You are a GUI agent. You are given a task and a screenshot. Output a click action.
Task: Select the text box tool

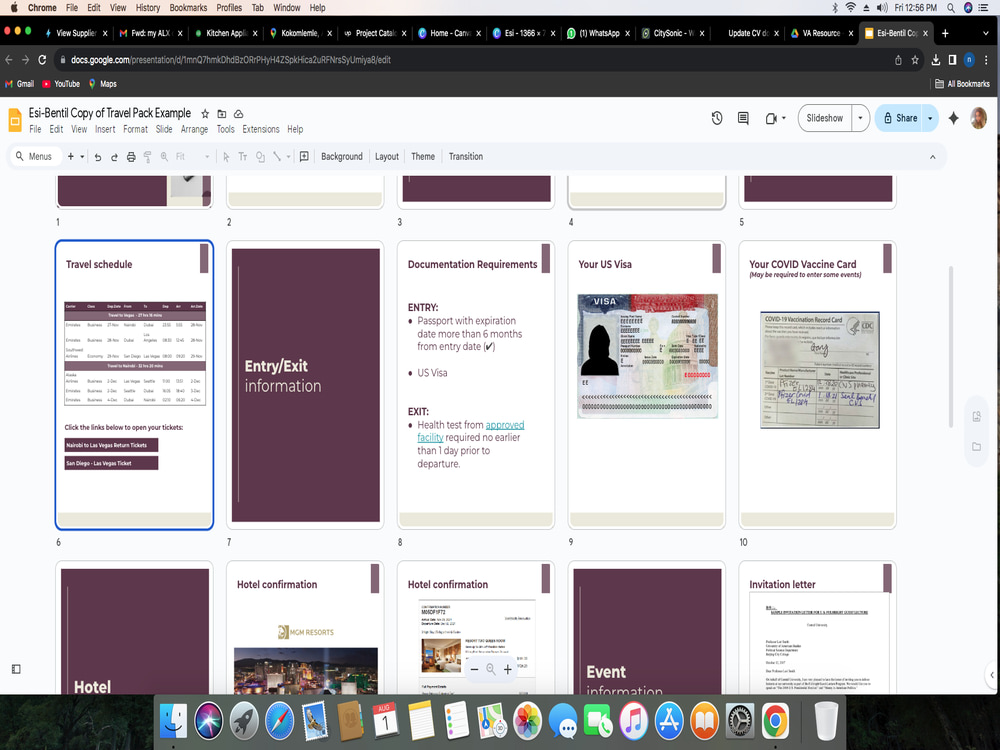[x=242, y=157]
